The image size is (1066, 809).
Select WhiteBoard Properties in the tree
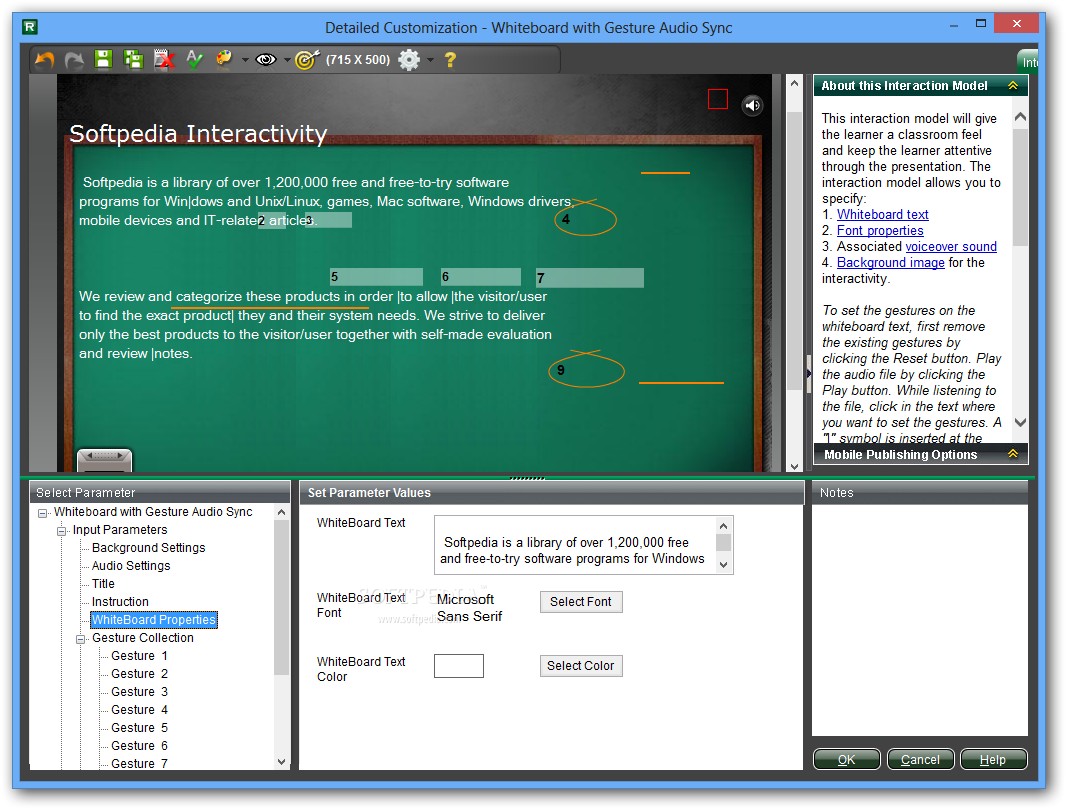pos(154,620)
